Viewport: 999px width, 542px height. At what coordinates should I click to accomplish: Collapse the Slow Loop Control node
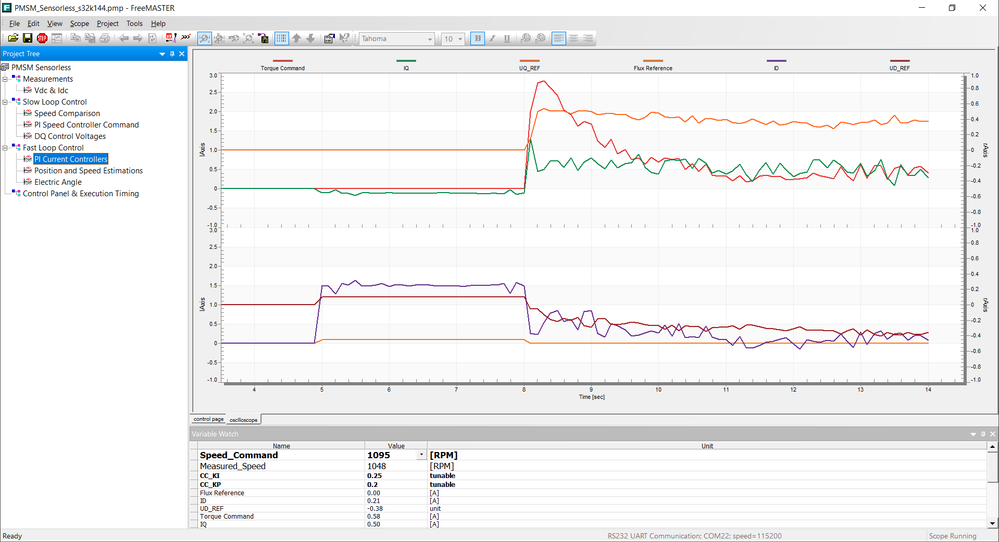(5, 102)
